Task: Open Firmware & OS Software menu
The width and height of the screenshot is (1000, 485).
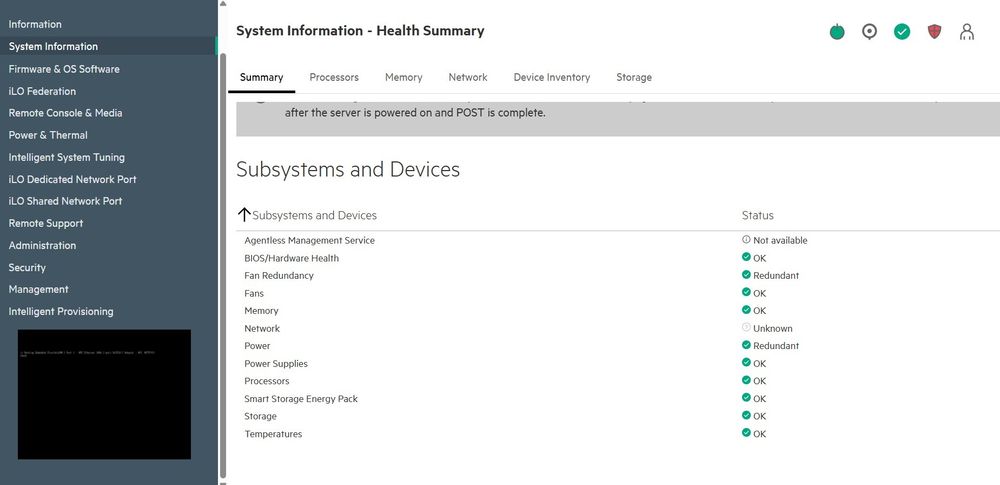Action: coord(64,69)
